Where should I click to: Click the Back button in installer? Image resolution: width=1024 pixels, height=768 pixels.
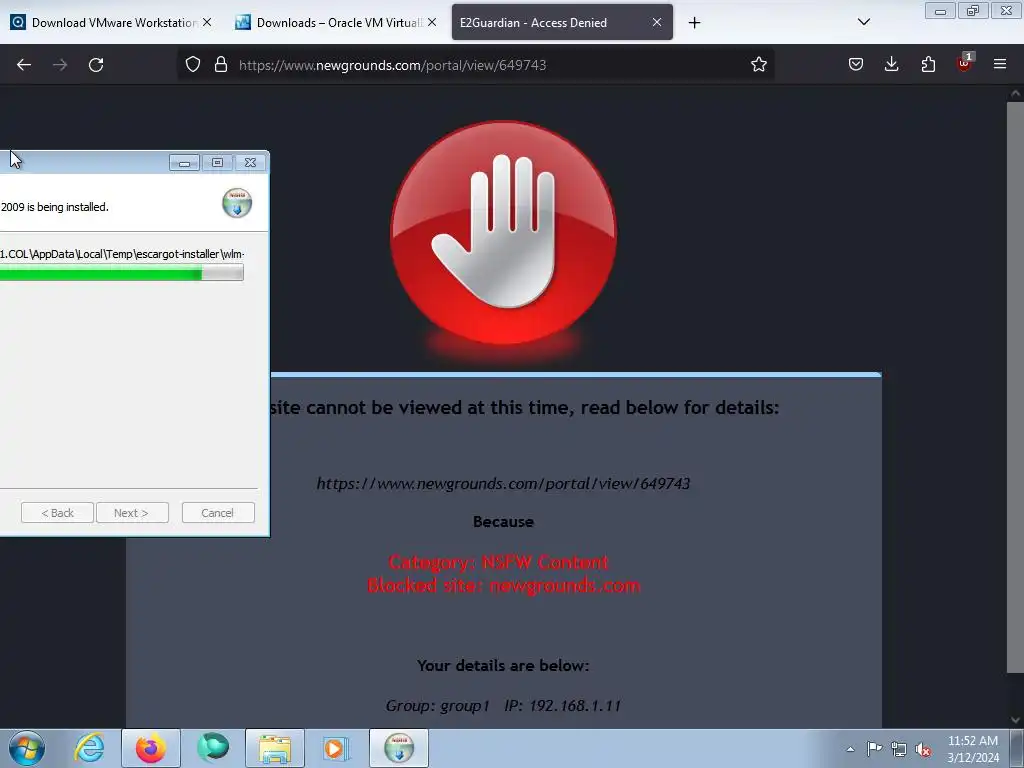57,513
